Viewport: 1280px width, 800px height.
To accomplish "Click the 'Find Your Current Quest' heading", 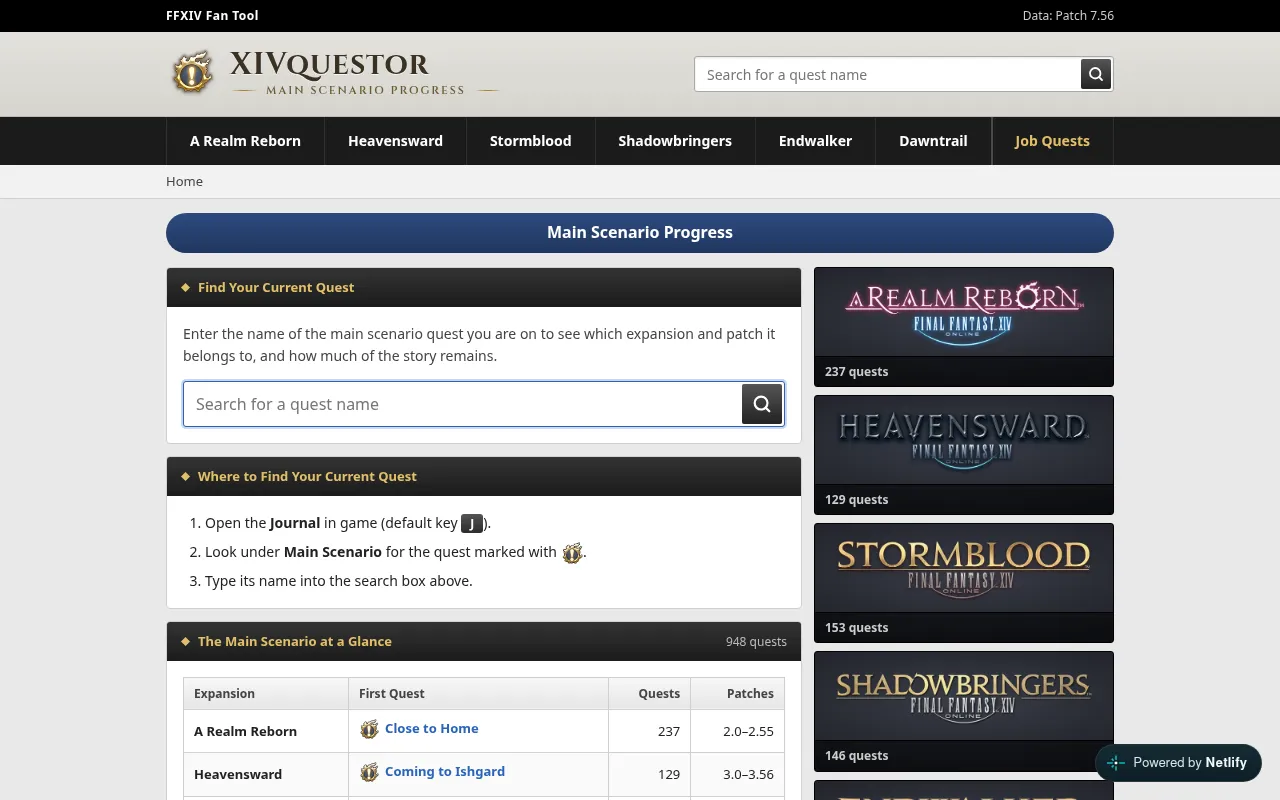I will point(276,287).
